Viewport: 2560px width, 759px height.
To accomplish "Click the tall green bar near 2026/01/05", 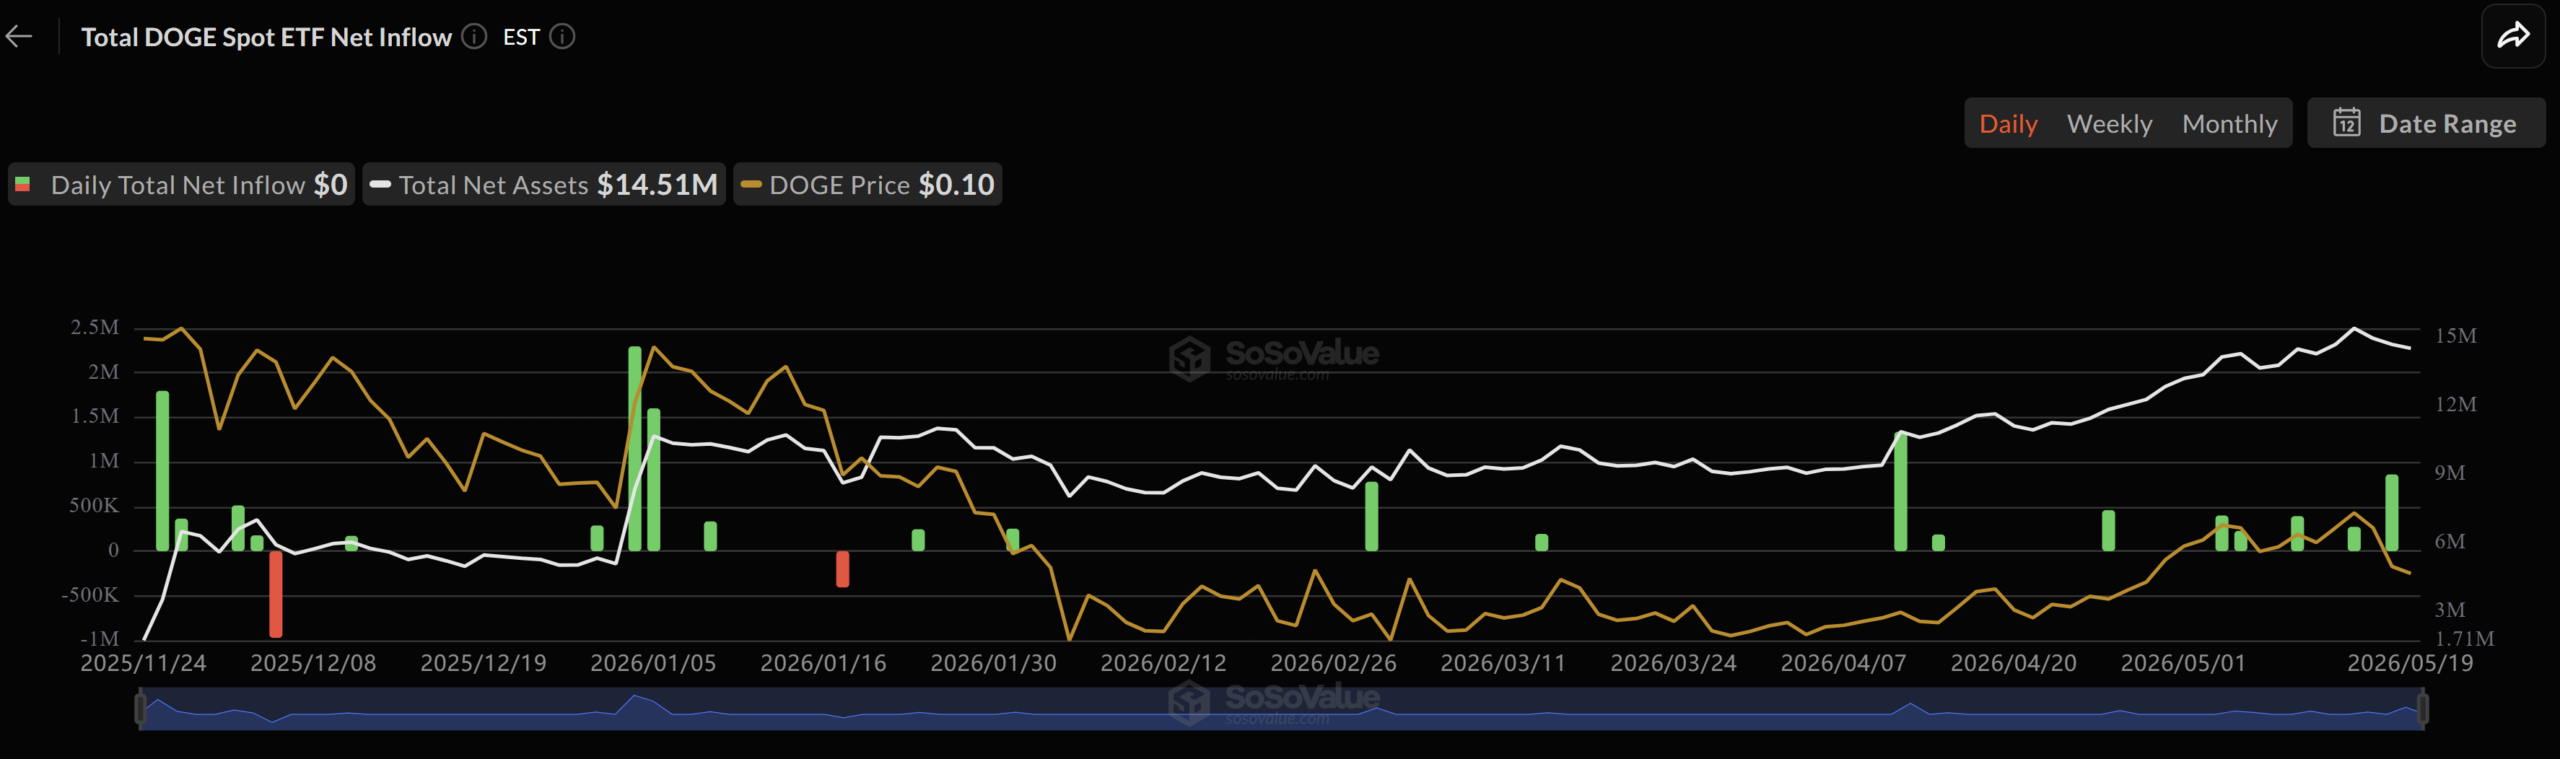I will tap(635, 449).
